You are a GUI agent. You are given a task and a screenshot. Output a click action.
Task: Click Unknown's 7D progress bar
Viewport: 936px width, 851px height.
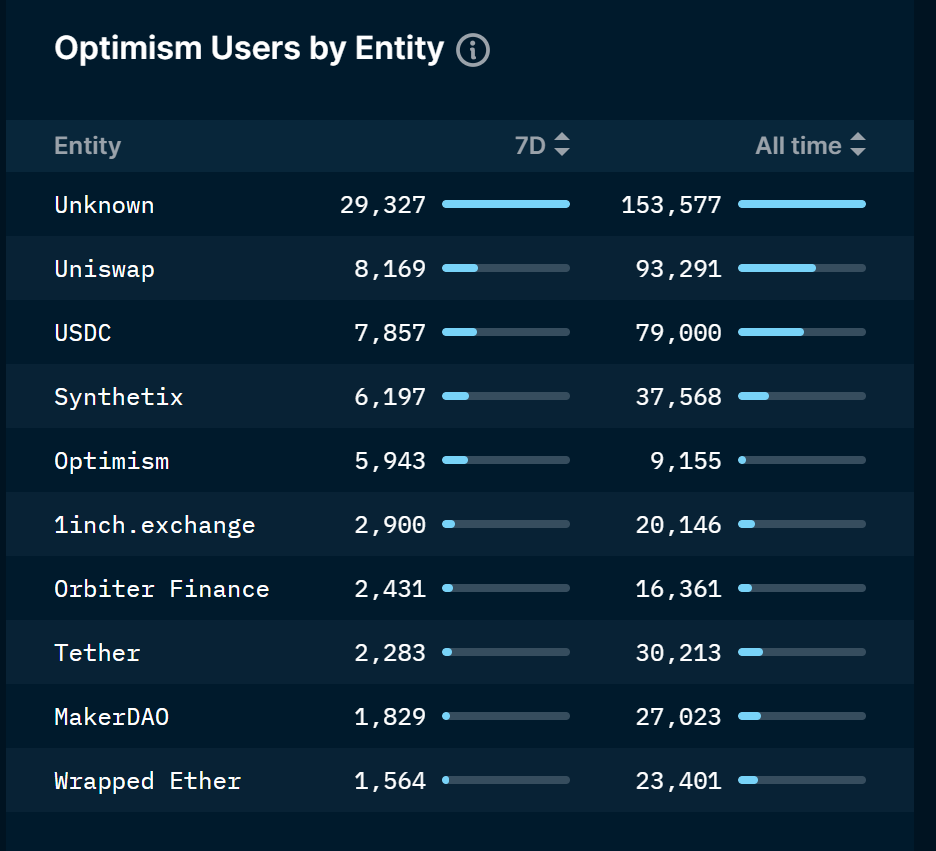tap(506, 204)
